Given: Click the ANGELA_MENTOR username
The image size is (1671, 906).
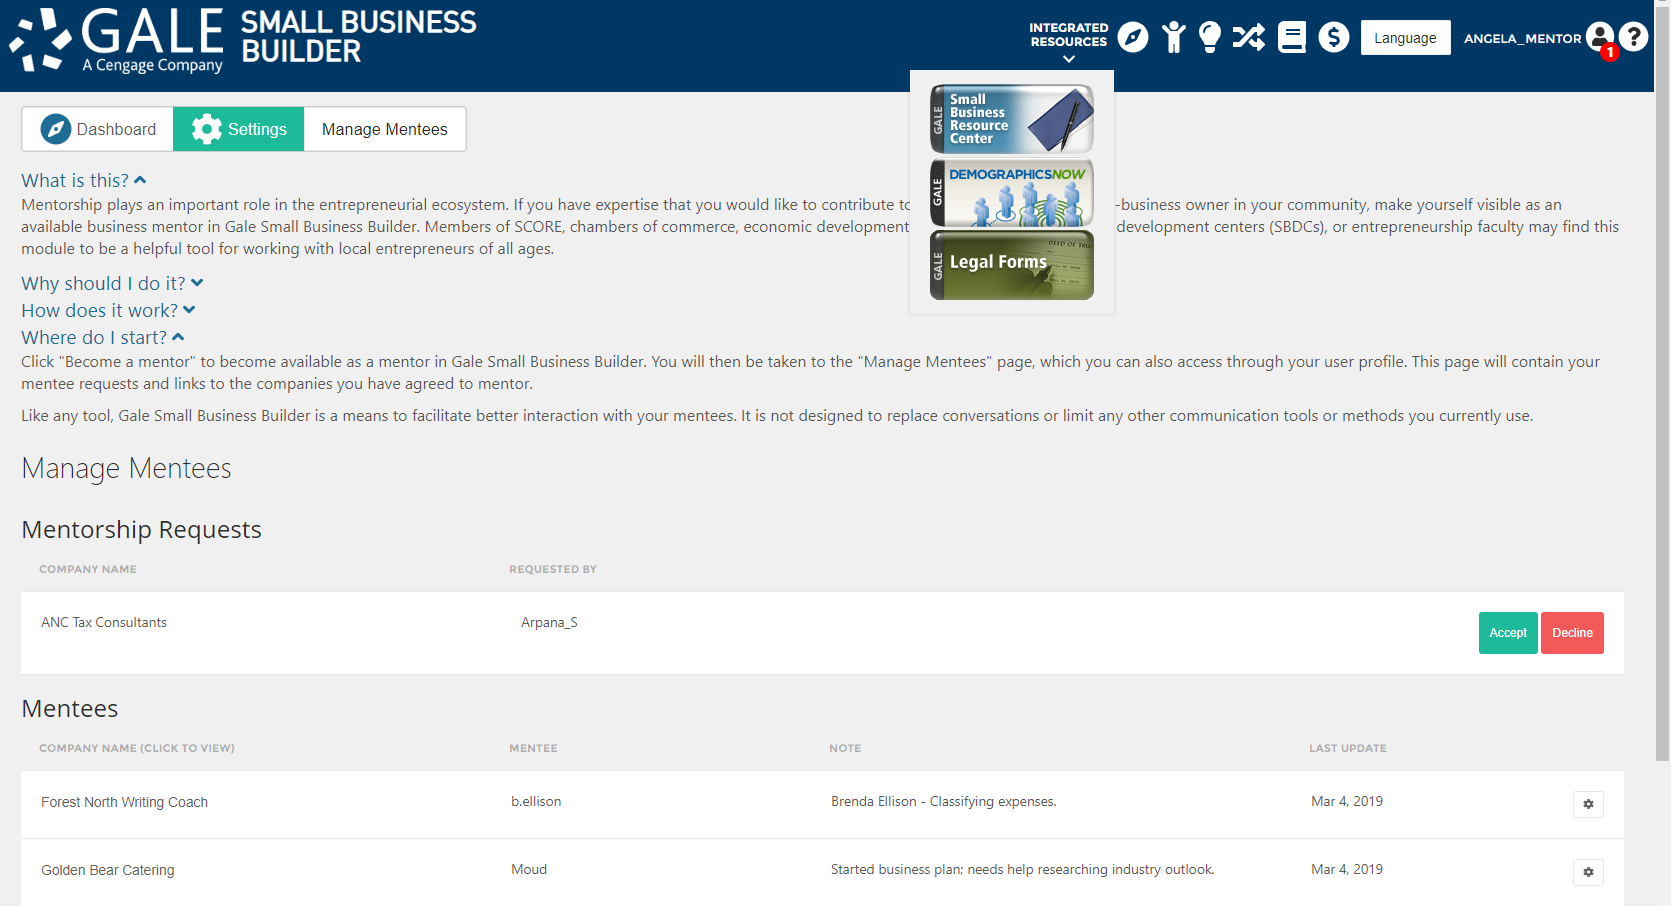Looking at the screenshot, I should tap(1522, 38).
